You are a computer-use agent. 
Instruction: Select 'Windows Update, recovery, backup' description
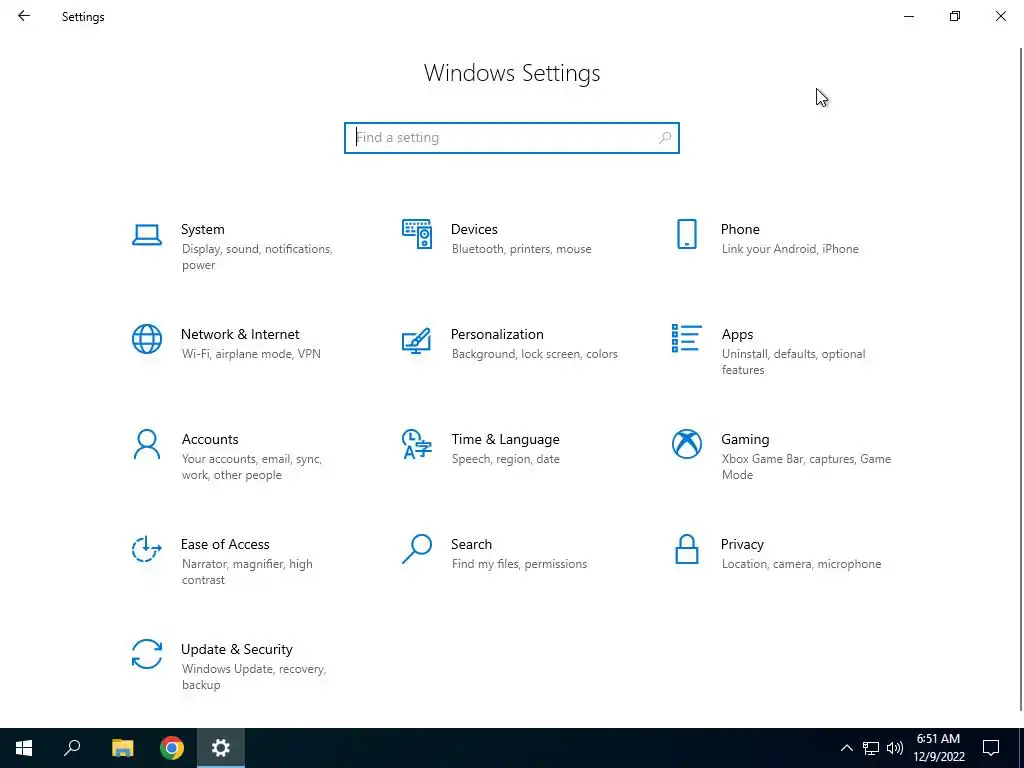pos(253,677)
